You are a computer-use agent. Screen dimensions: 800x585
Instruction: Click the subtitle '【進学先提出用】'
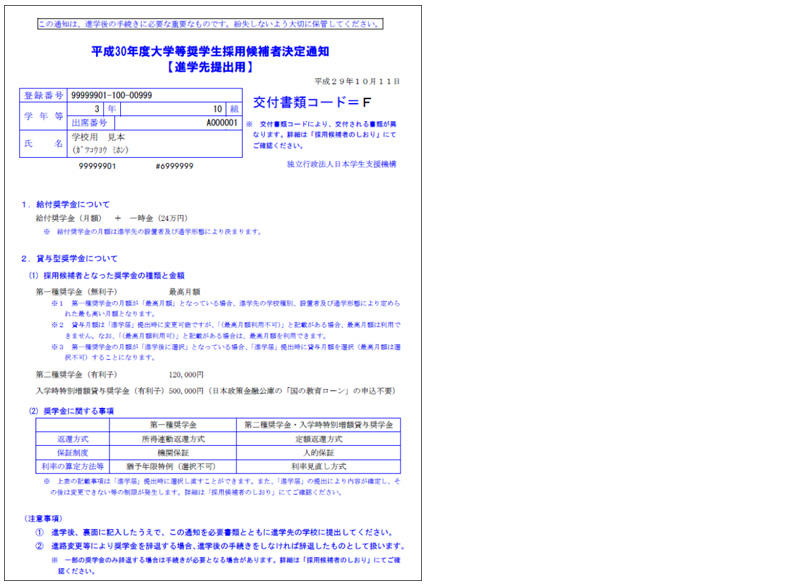click(x=210, y=67)
